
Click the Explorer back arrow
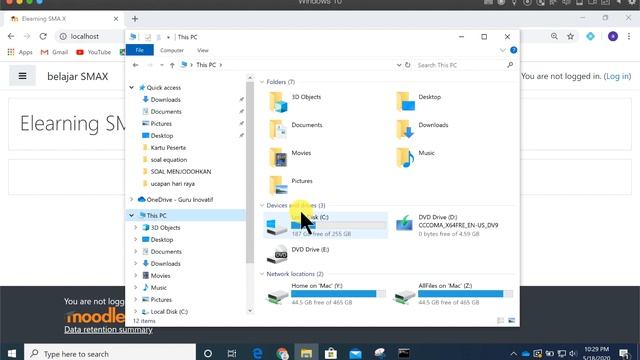pos(136,65)
